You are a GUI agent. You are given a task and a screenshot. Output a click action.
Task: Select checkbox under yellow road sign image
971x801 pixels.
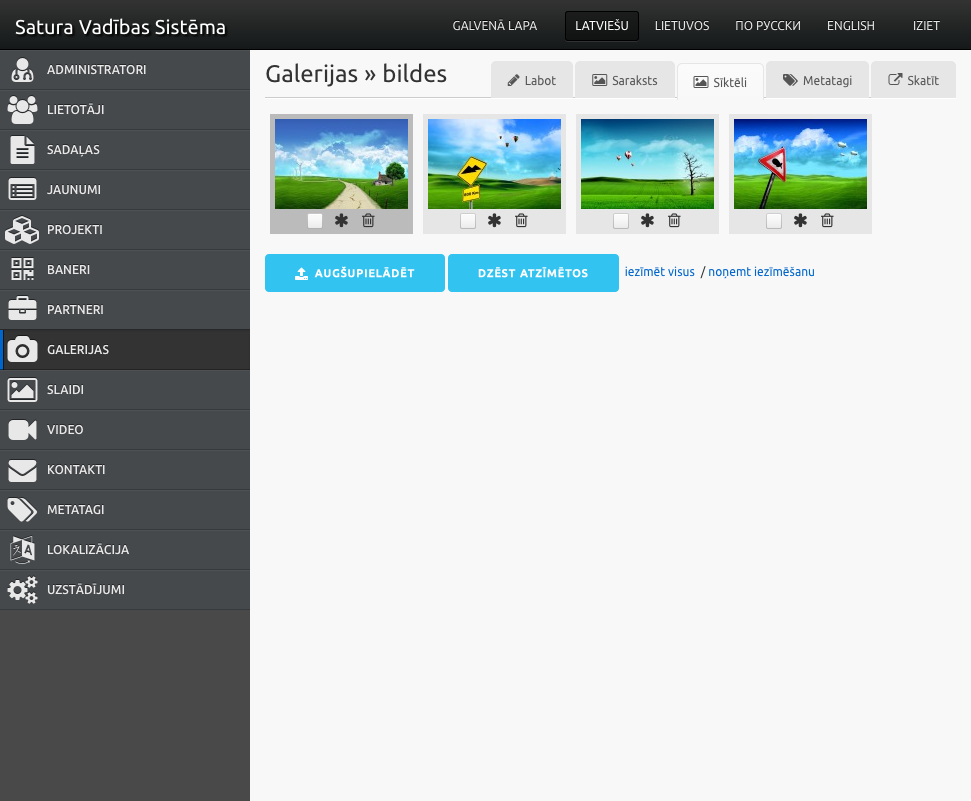468,221
